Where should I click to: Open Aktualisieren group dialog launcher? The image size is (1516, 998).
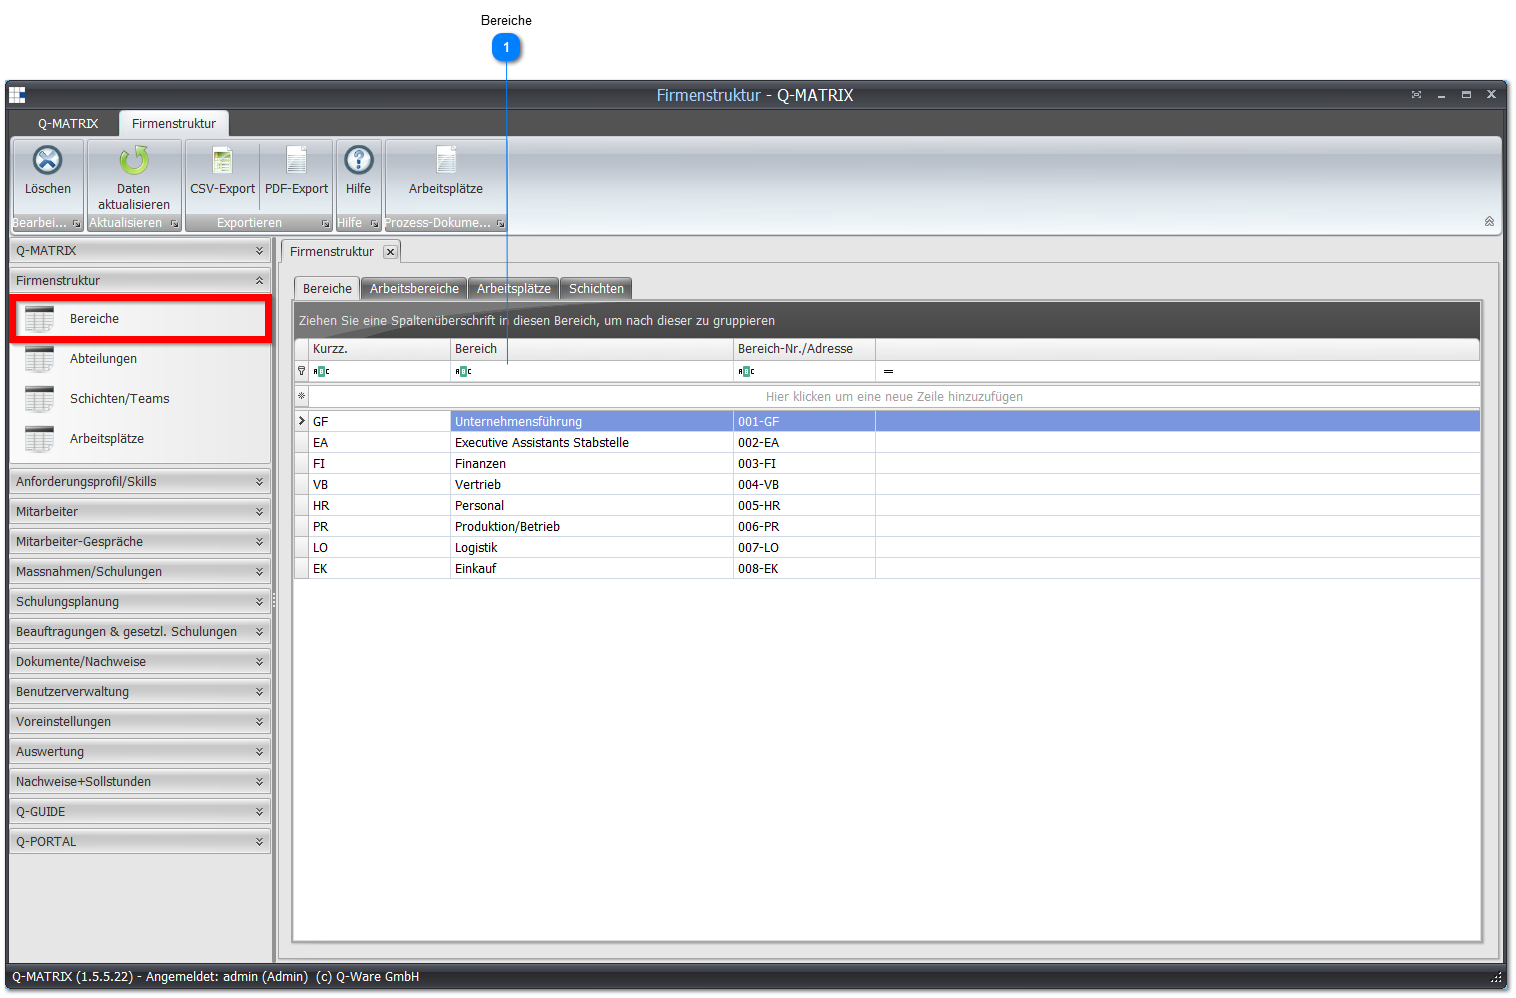coord(174,224)
